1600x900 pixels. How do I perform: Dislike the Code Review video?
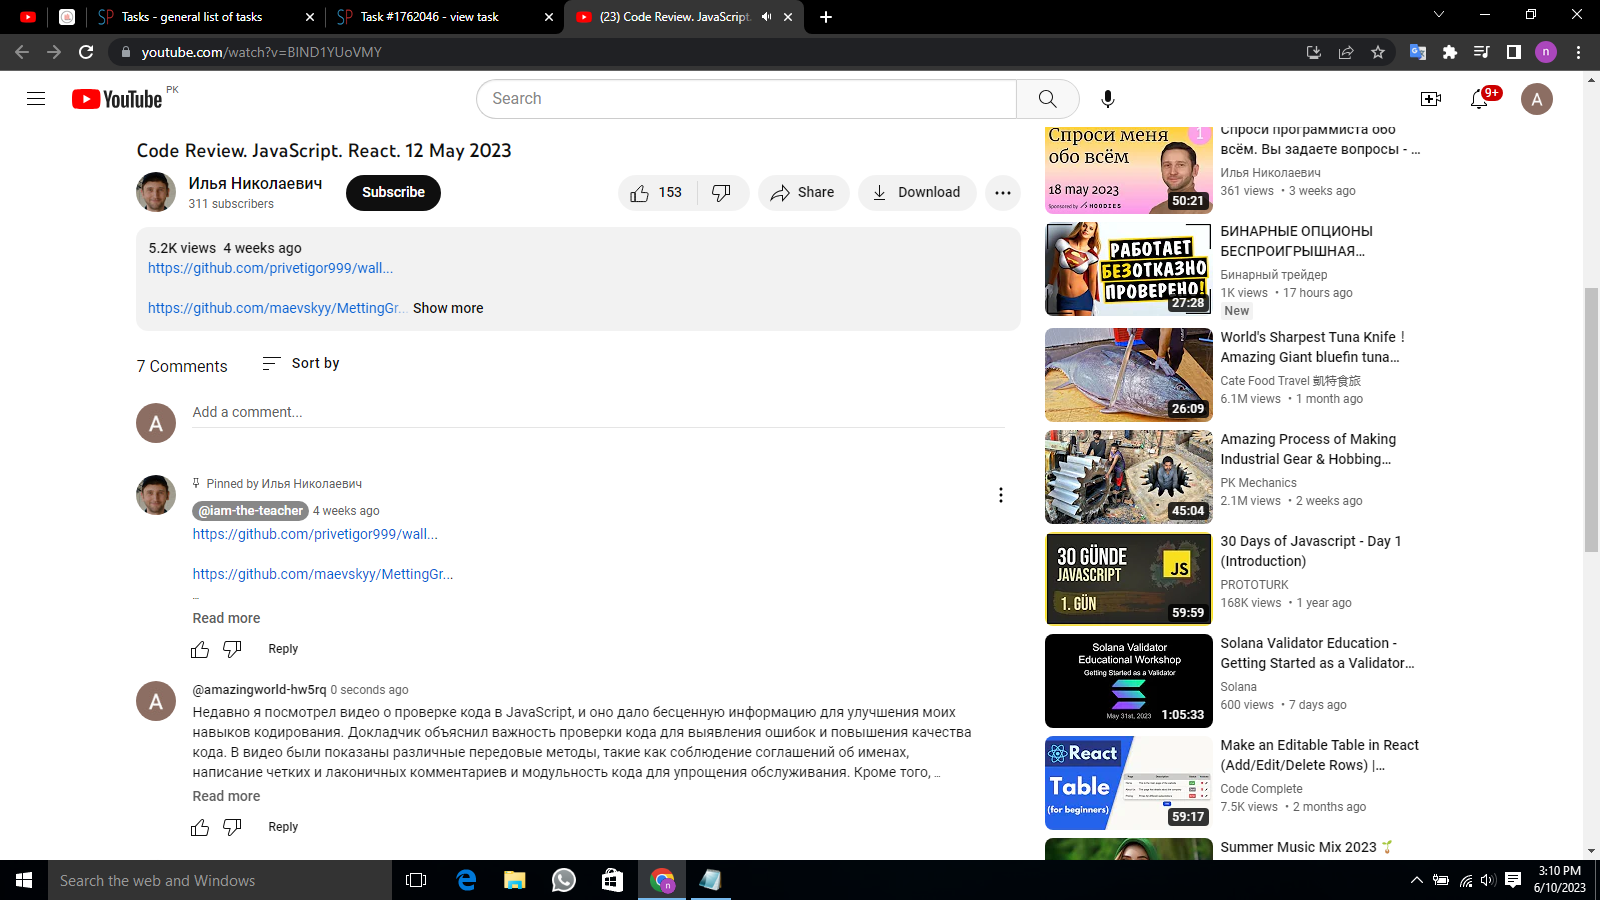pyautogui.click(x=722, y=193)
